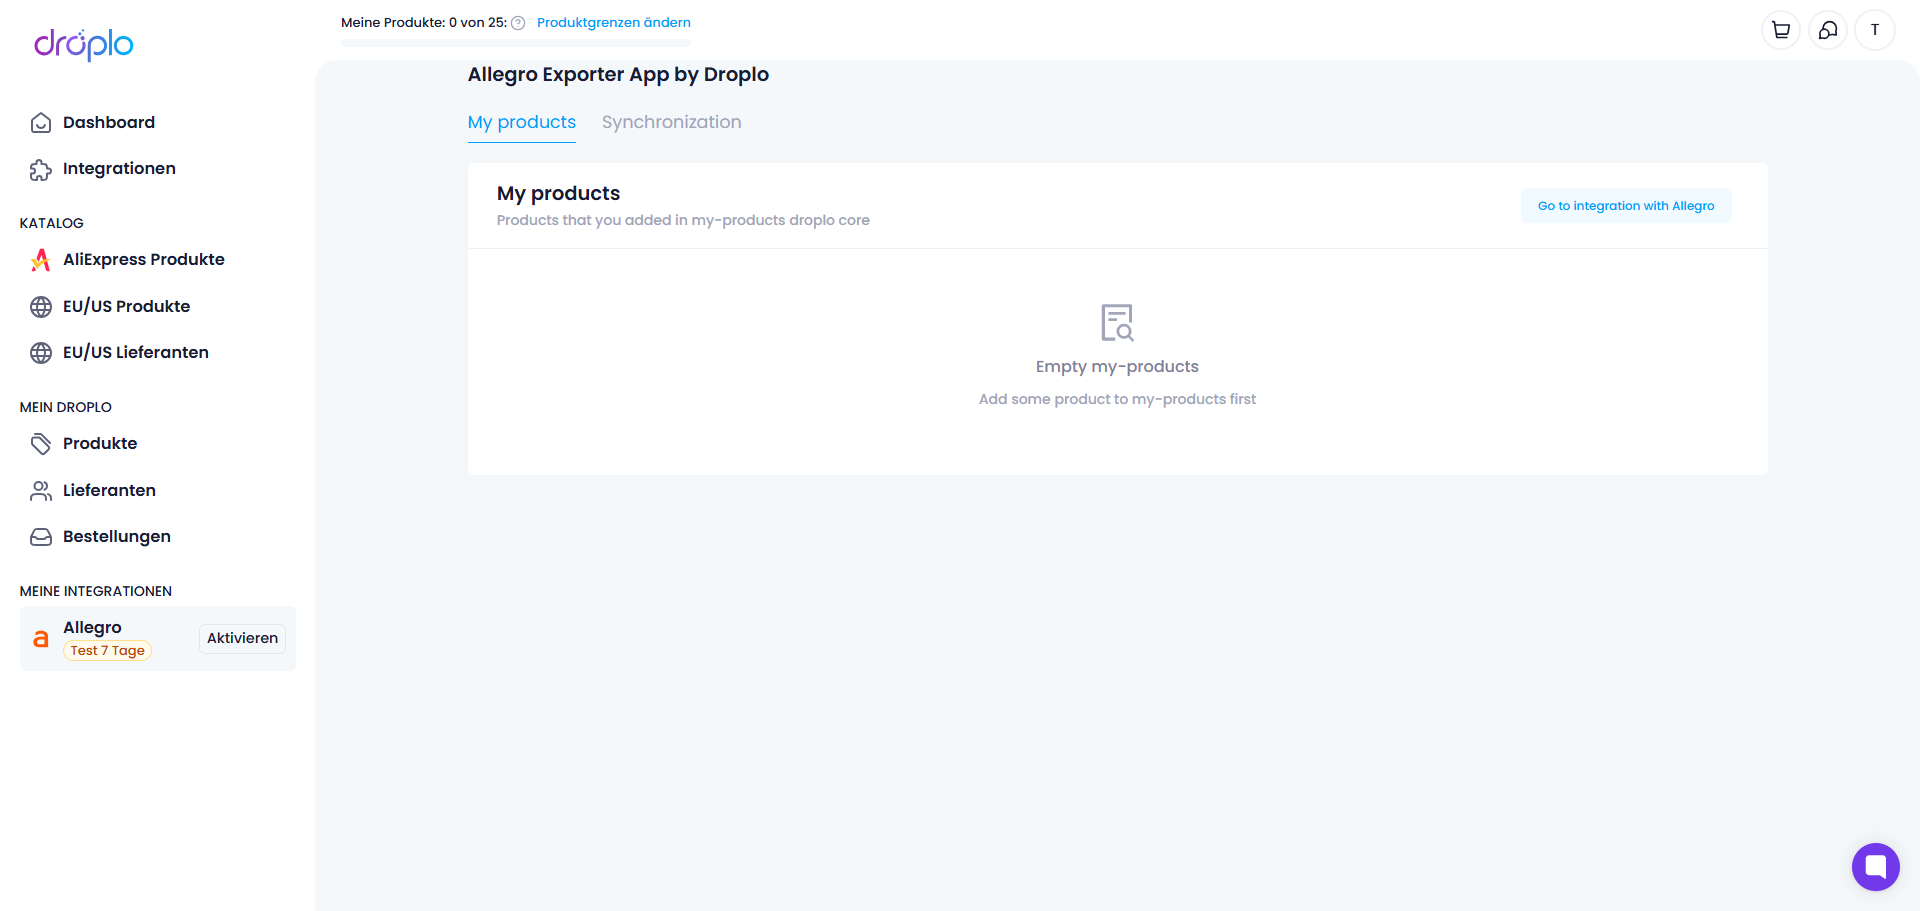Open EU/US Lieferanten catalog
The height and width of the screenshot is (911, 1920).
tap(136, 352)
